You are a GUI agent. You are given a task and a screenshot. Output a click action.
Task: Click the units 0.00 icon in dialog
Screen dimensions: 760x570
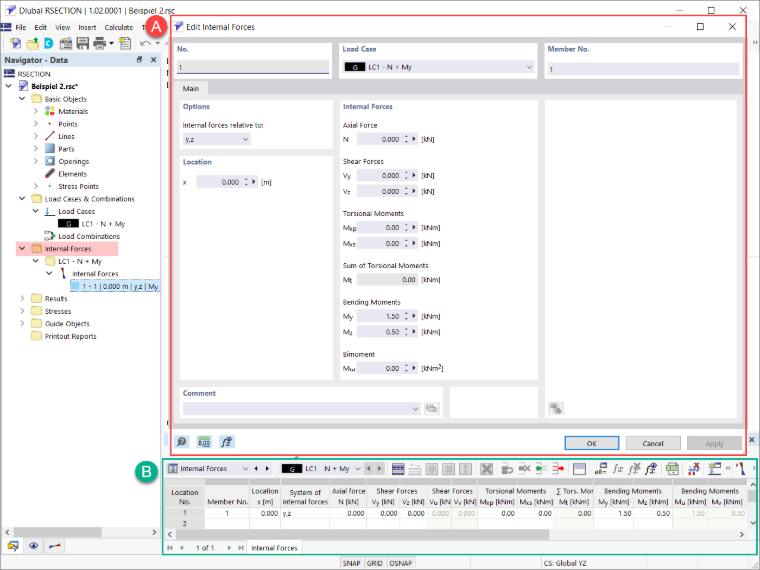[204, 442]
